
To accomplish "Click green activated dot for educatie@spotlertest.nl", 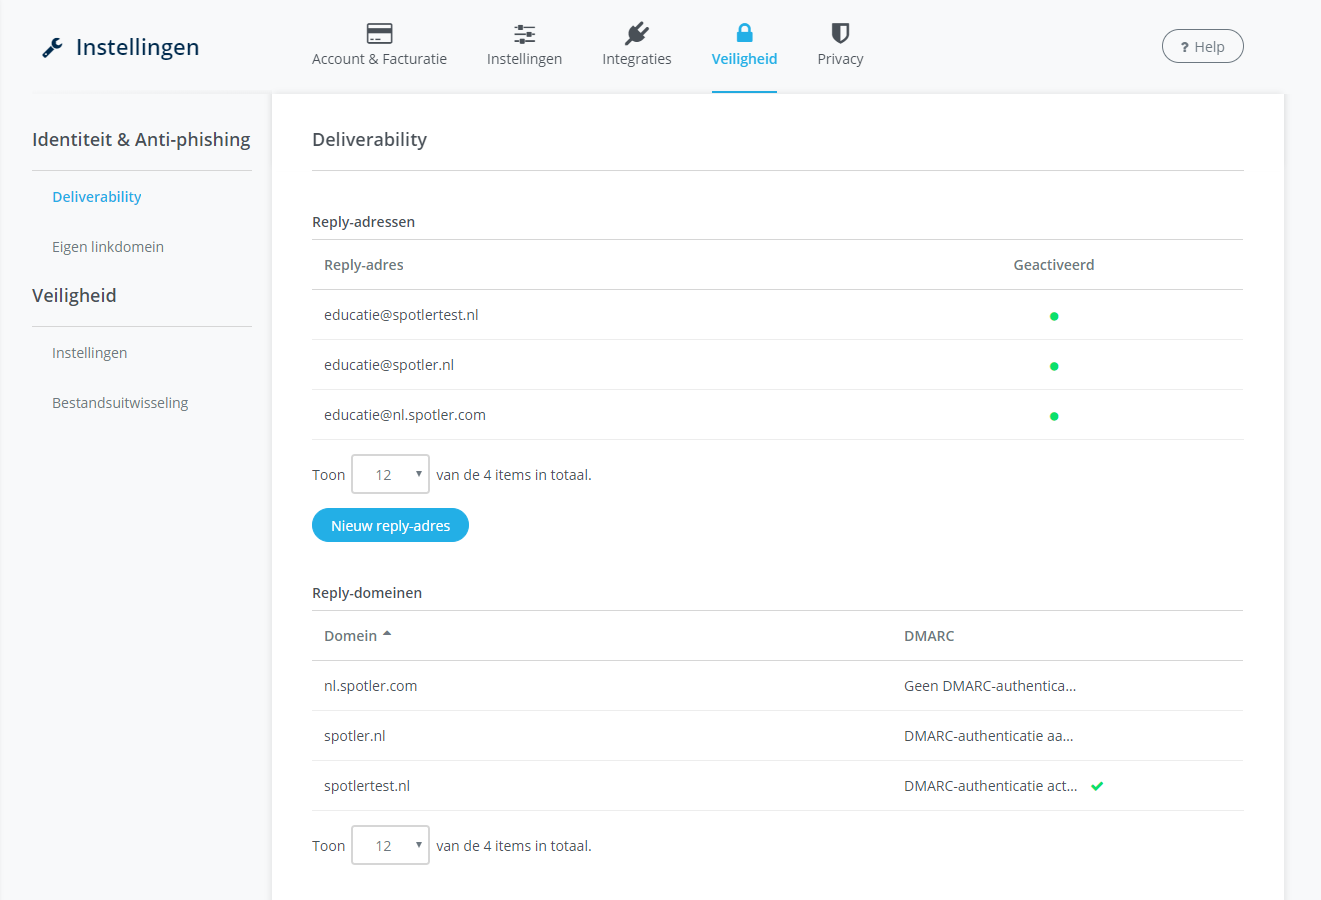I will [x=1054, y=316].
